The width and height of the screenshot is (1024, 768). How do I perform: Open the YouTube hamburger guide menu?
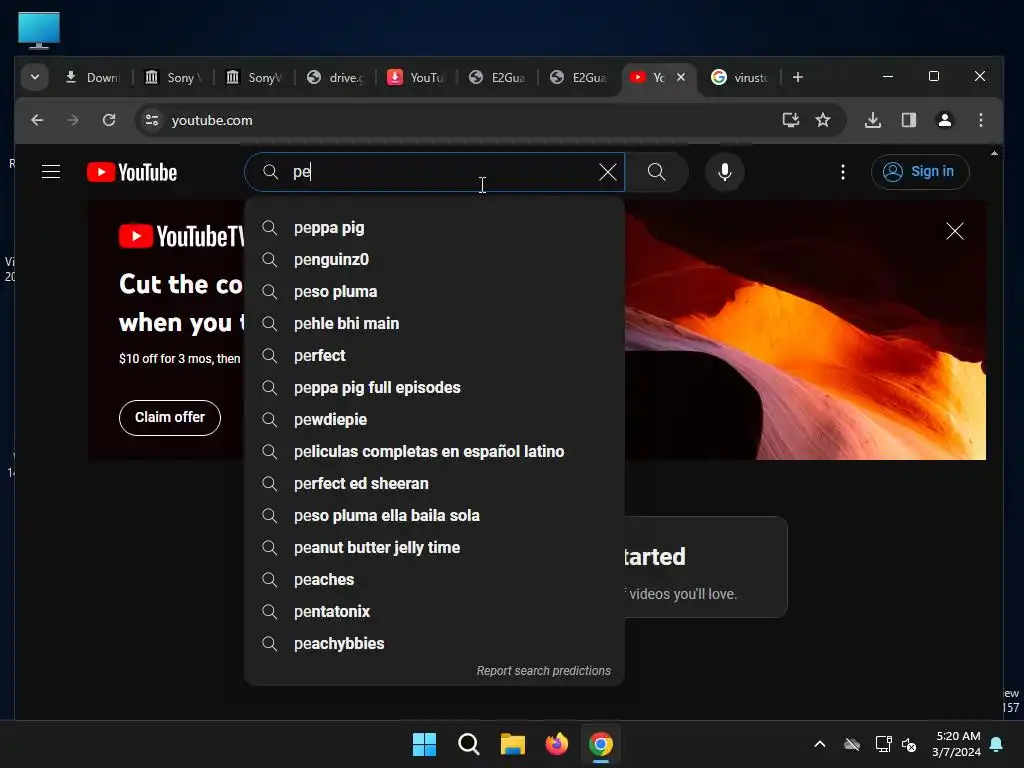[x=51, y=172]
